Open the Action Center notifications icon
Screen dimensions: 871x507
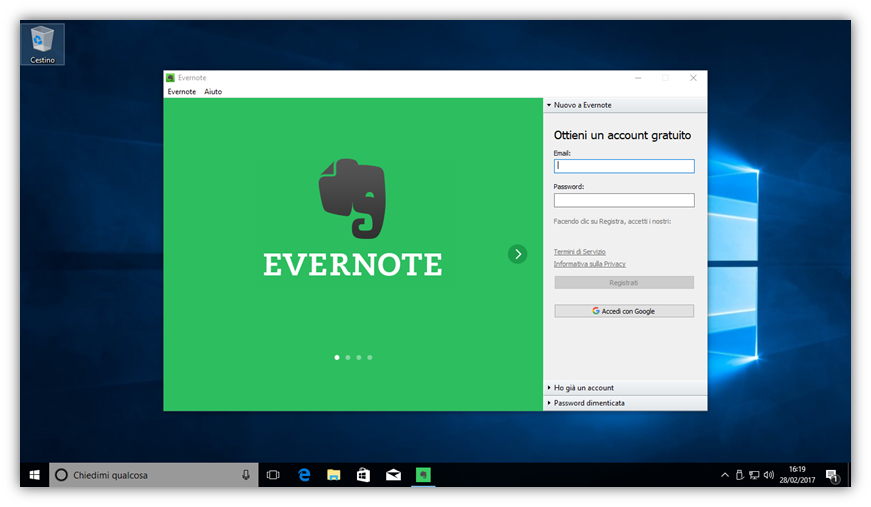point(832,475)
